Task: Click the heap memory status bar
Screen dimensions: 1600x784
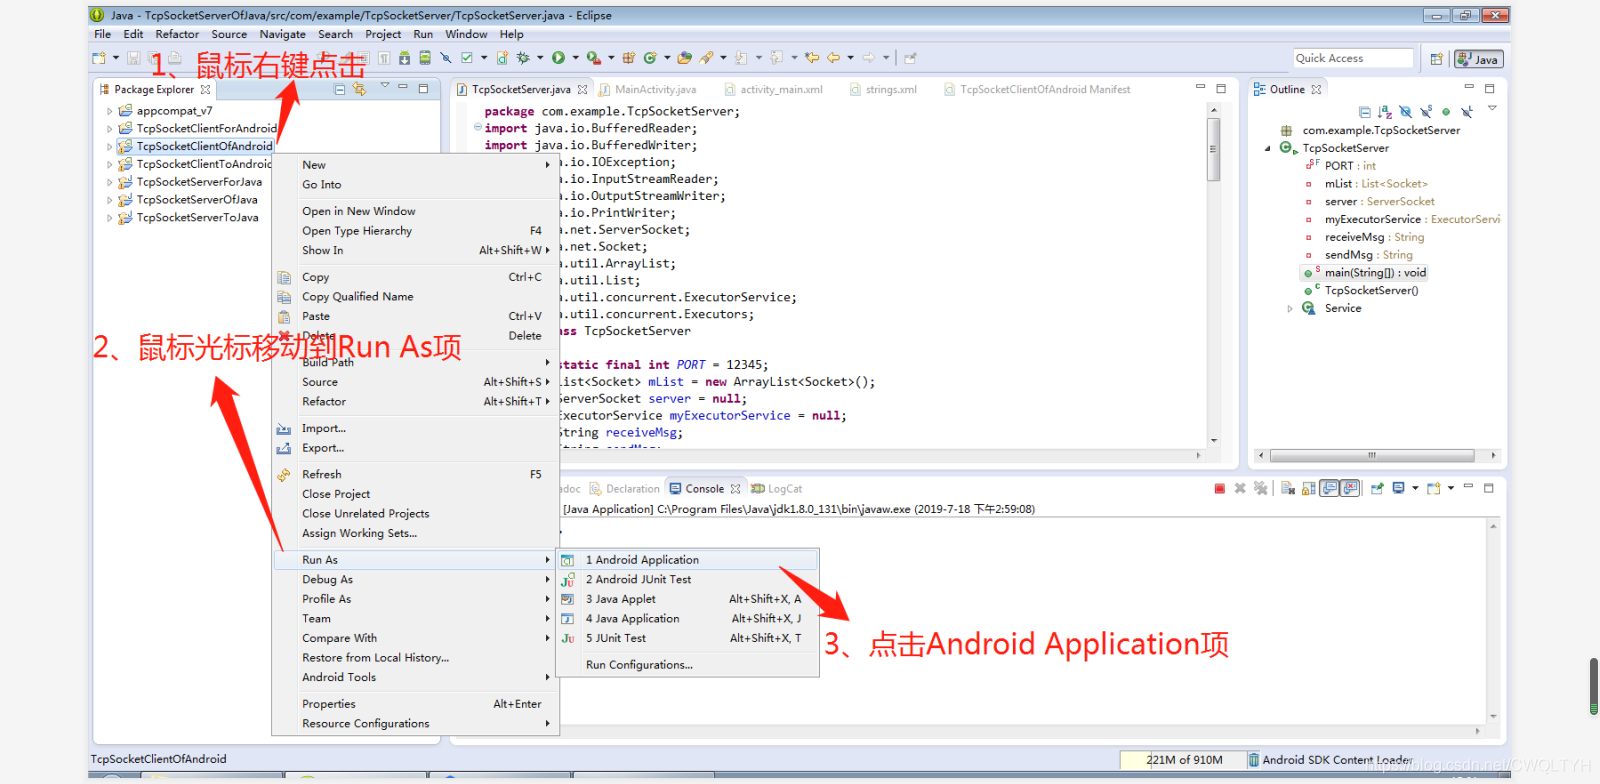Action: [x=1183, y=760]
